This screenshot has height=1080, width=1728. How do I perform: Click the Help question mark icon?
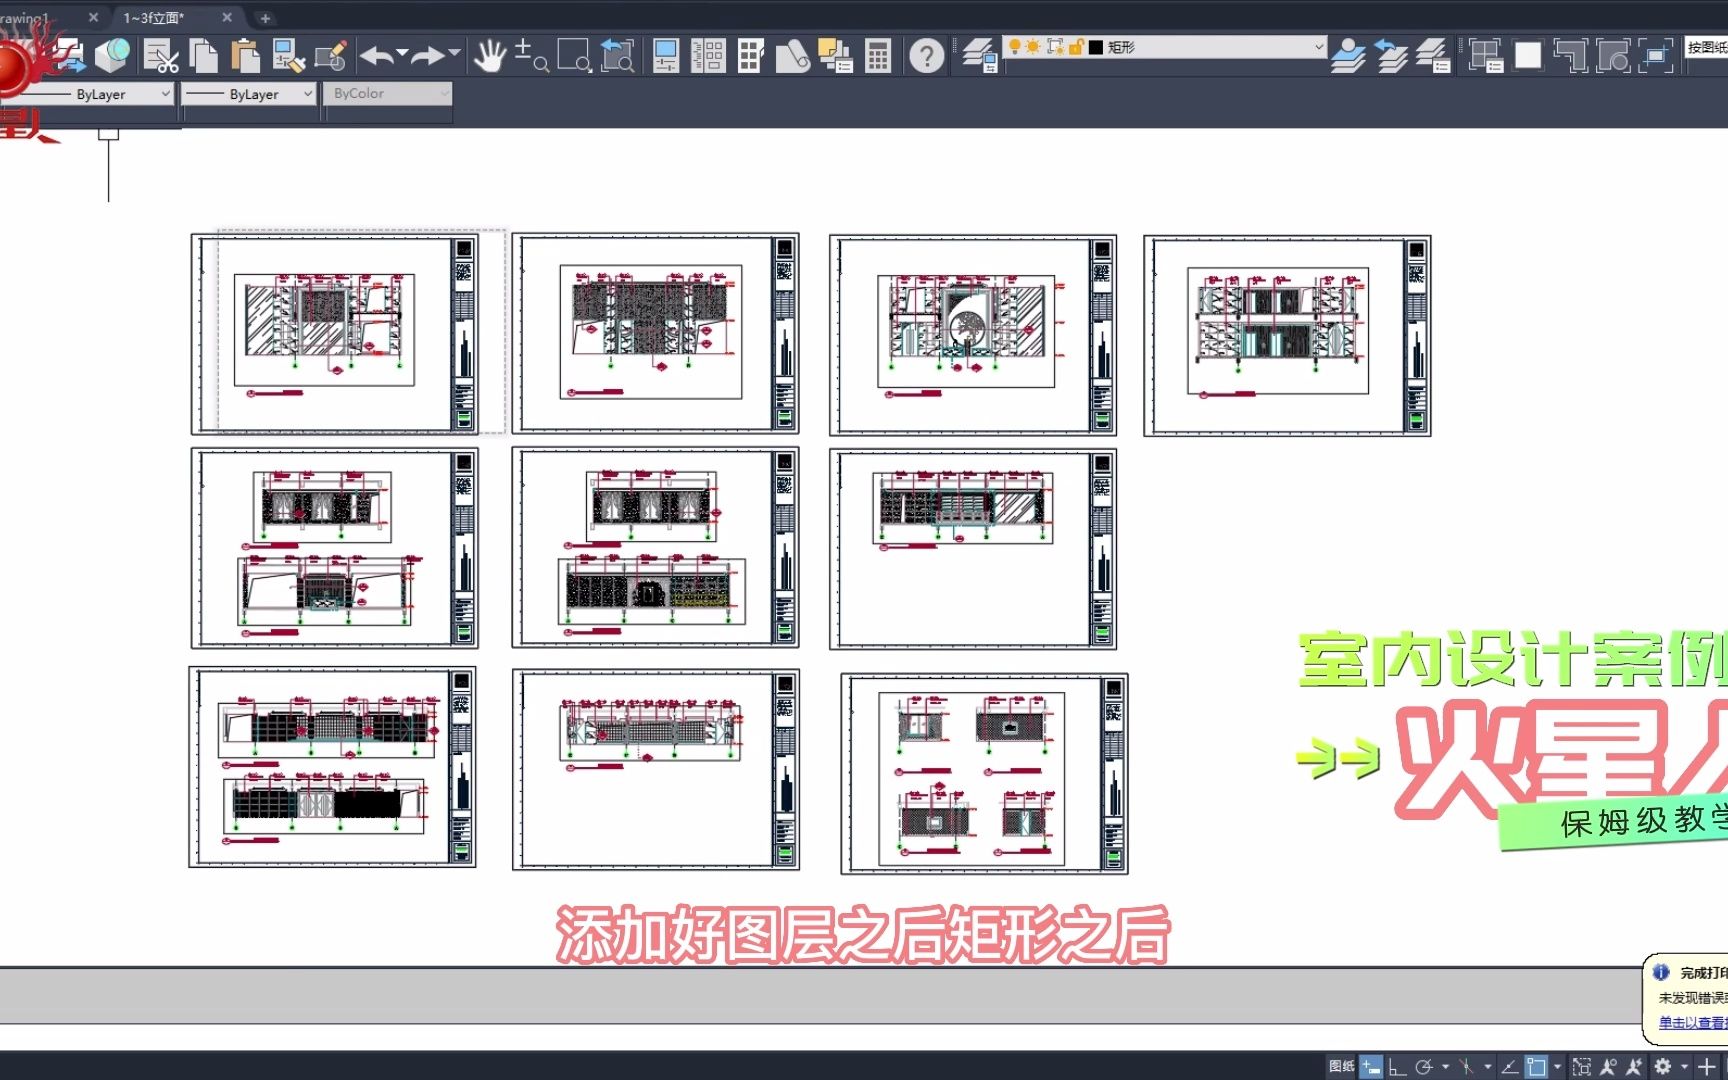point(927,55)
